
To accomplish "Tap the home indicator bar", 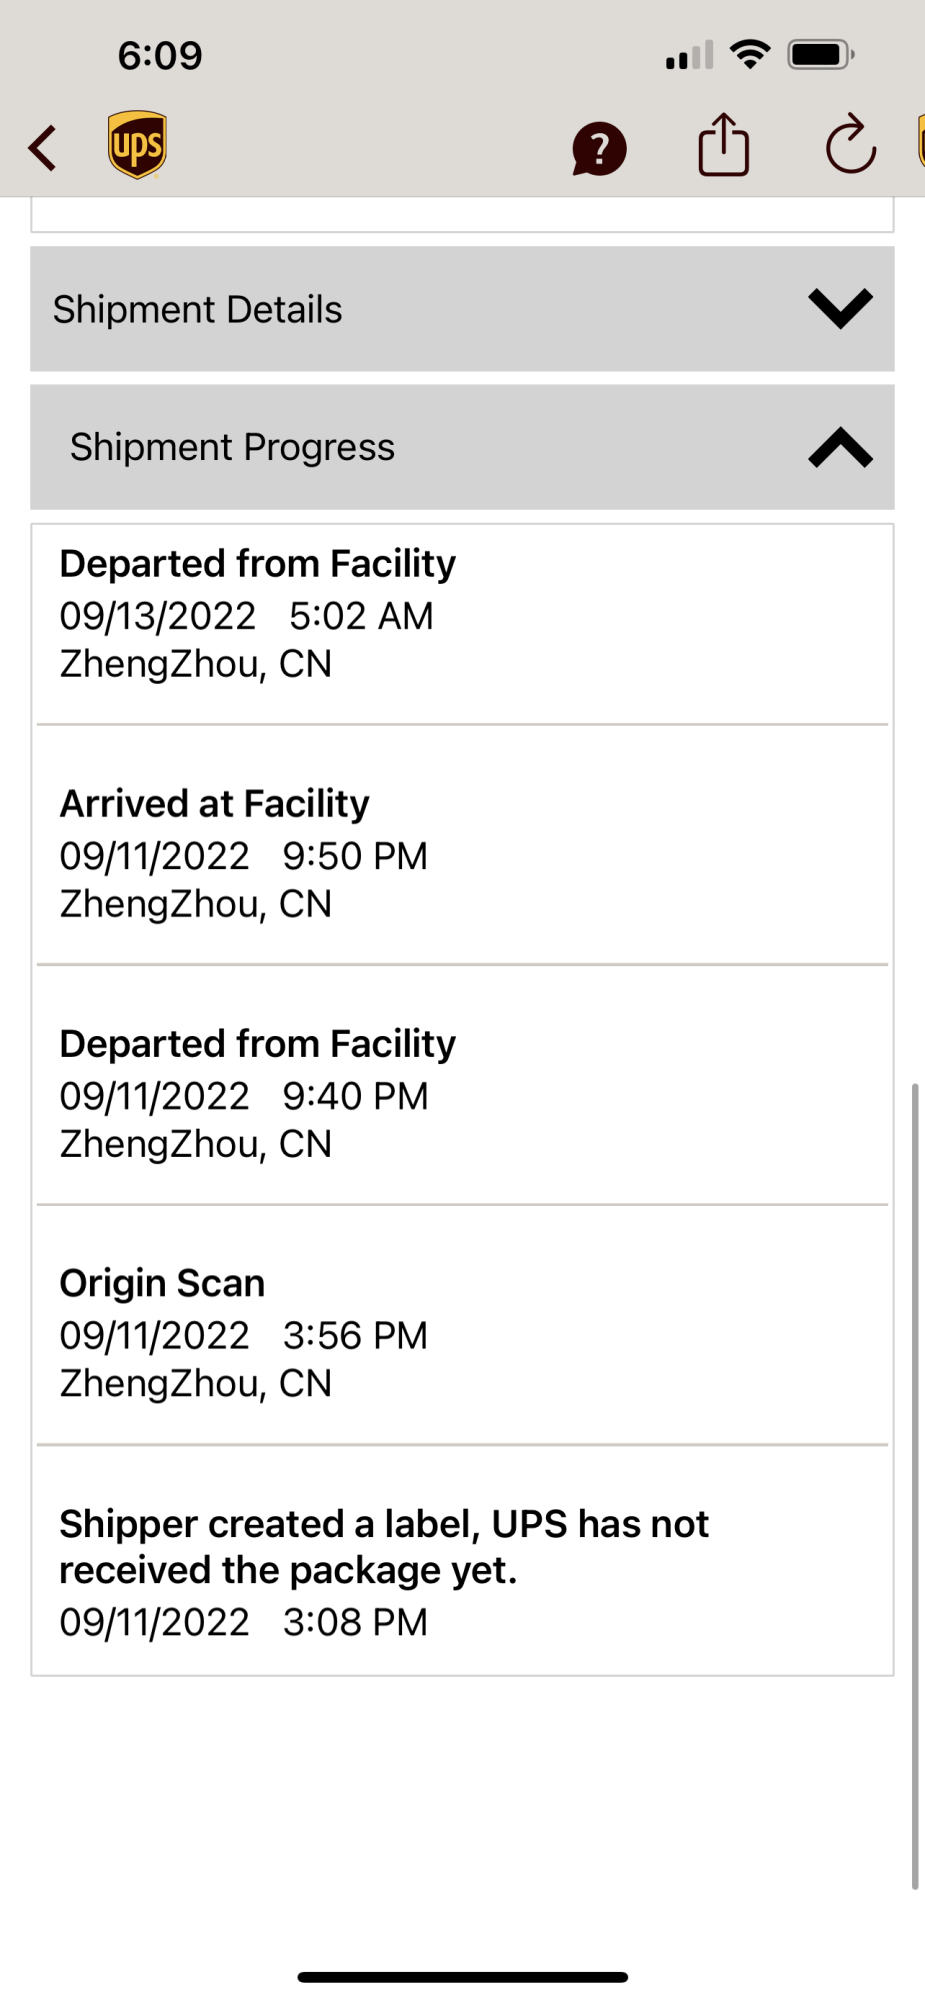I will pyautogui.click(x=462, y=1977).
